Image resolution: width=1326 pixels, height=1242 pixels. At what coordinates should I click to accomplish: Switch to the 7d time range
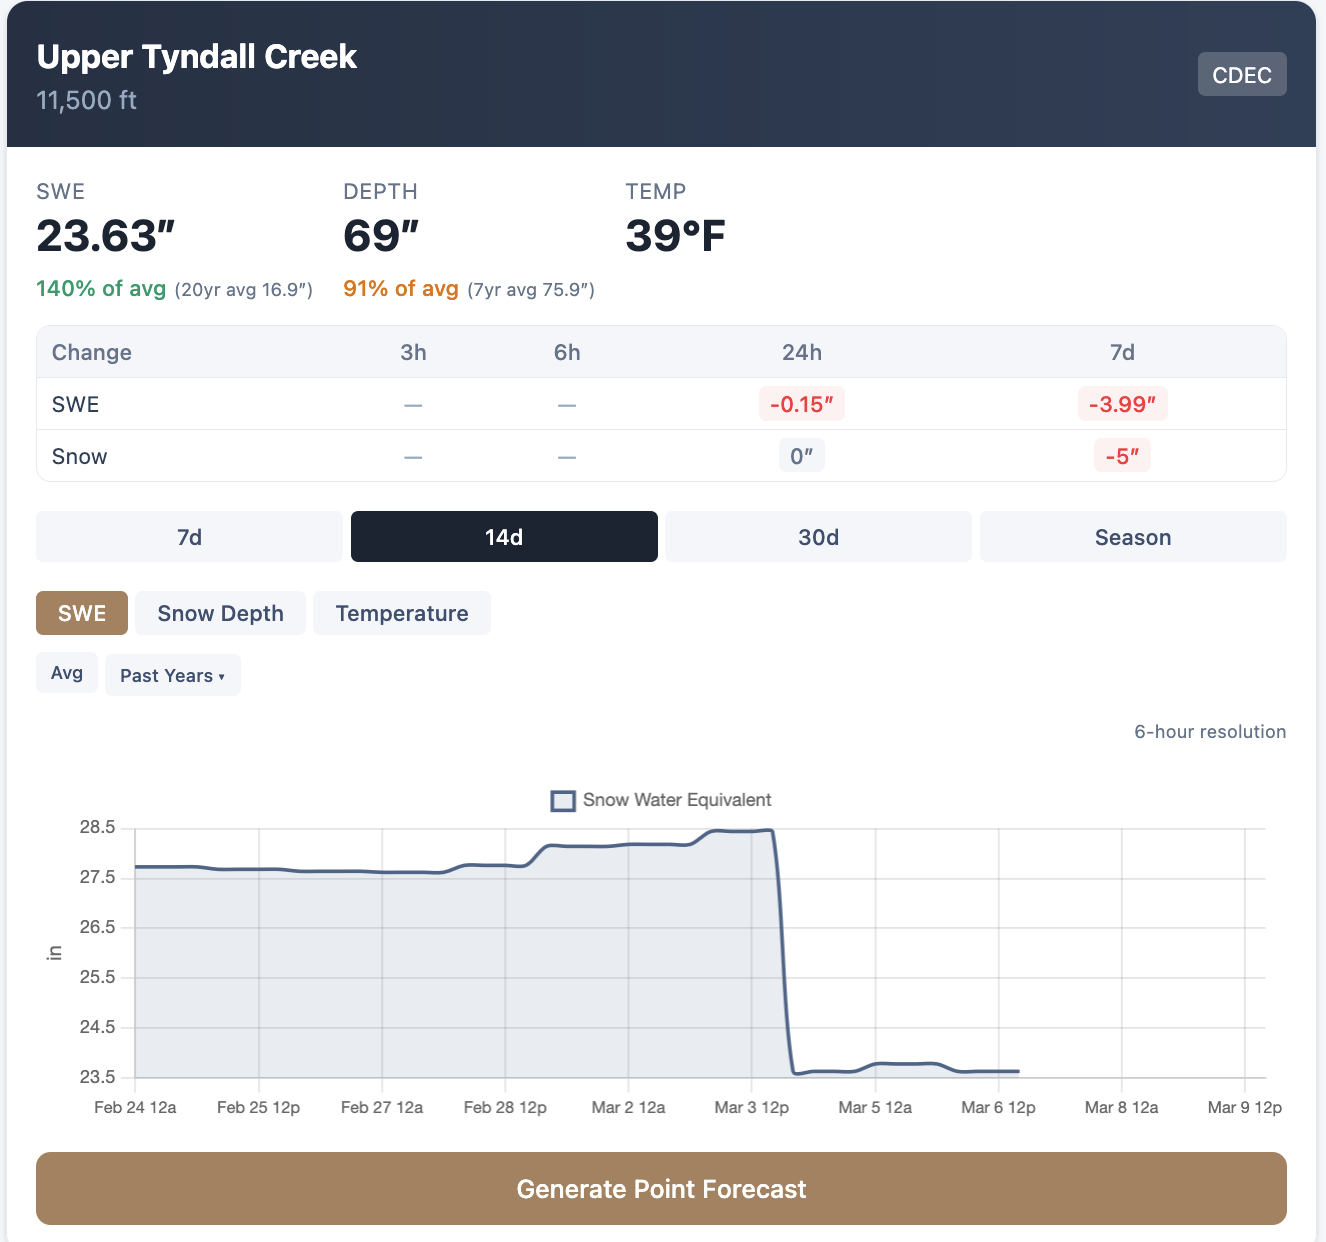188,536
